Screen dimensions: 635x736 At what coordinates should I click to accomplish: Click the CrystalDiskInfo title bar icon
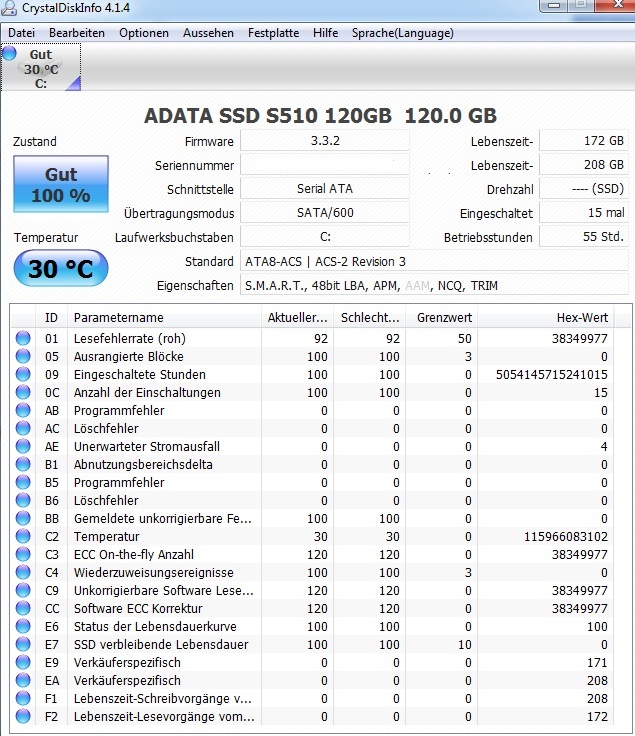(9, 8)
